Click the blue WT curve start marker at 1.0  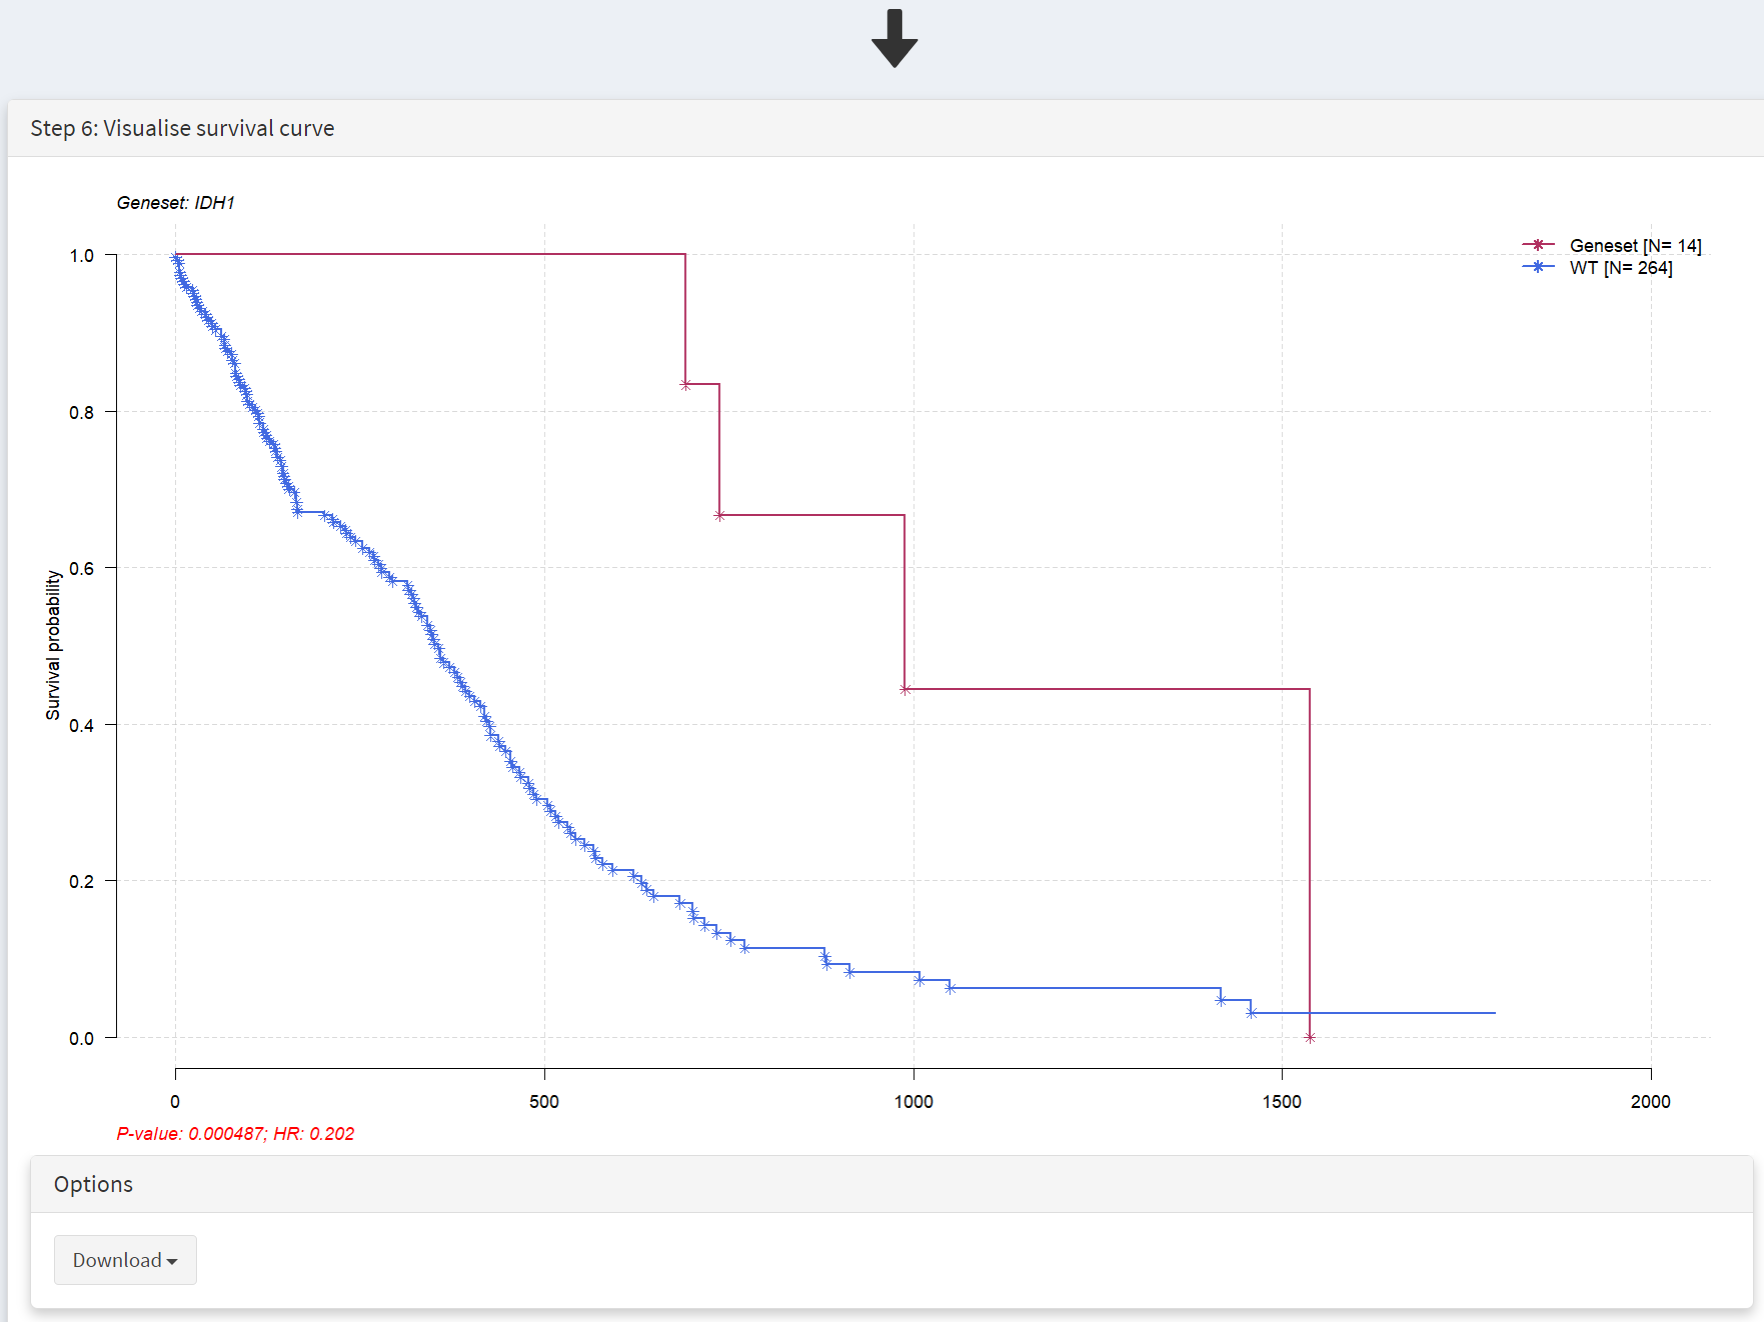[x=176, y=257]
